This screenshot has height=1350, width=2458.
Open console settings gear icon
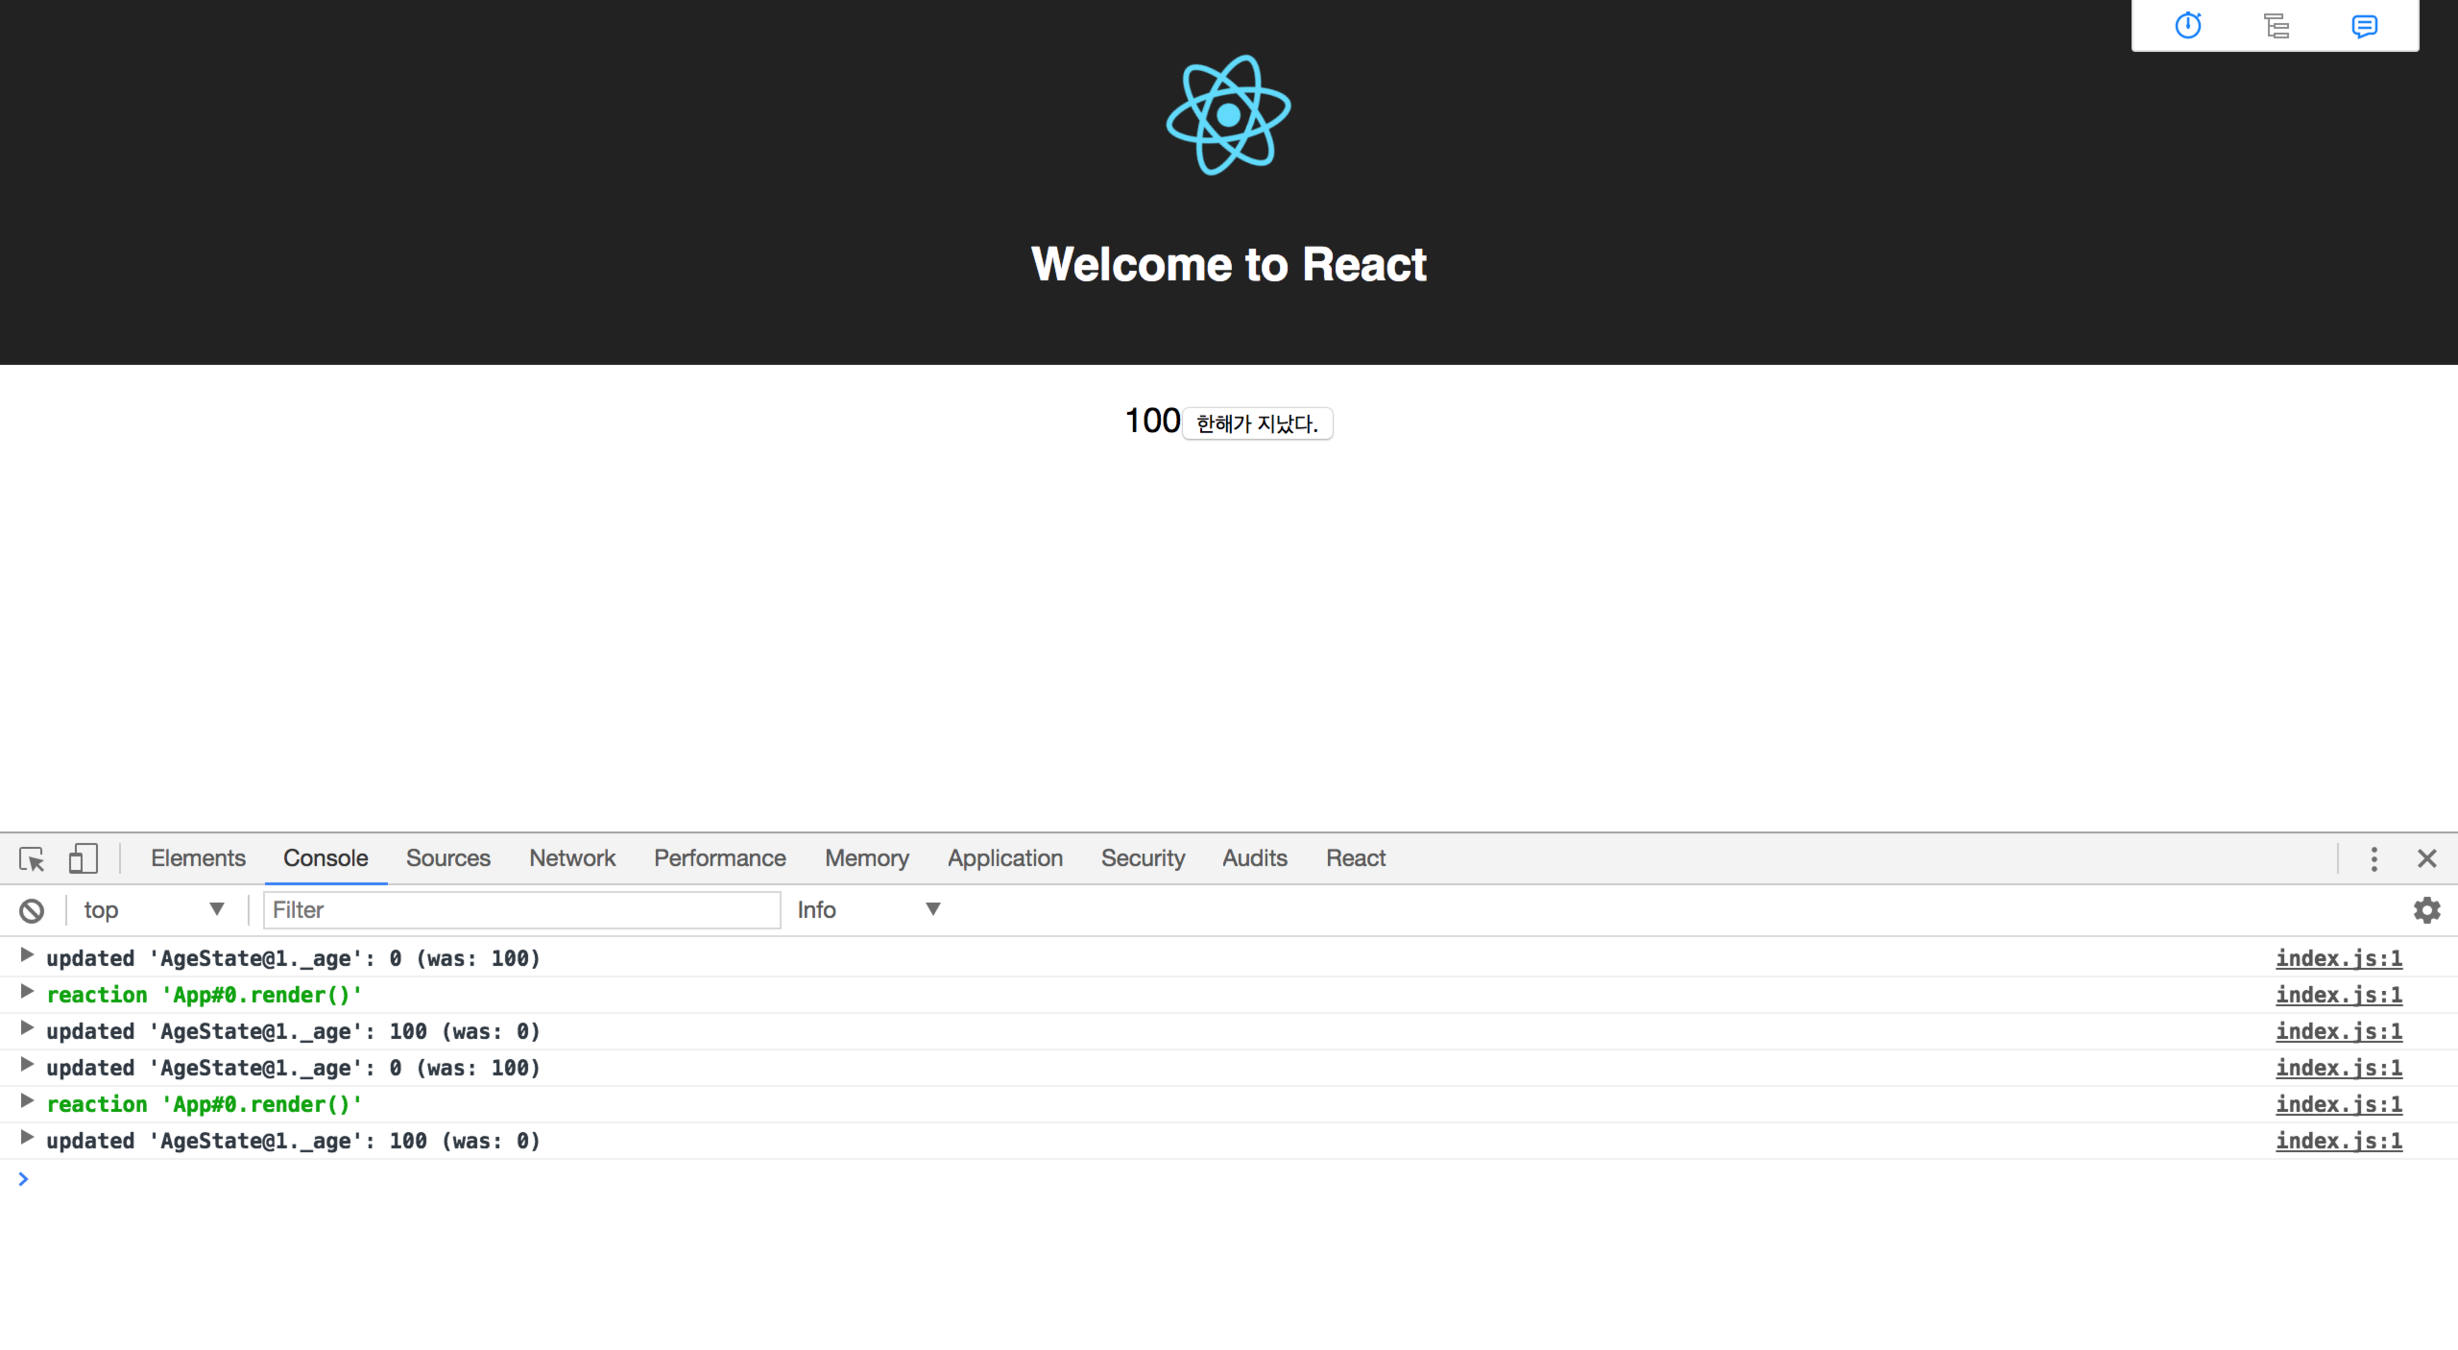[x=2426, y=910]
